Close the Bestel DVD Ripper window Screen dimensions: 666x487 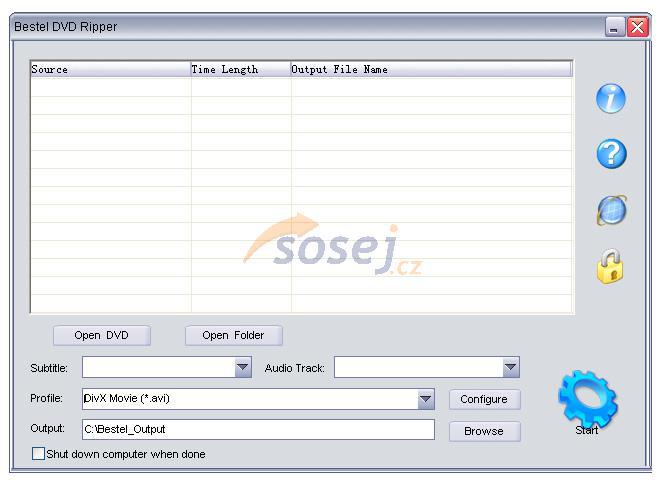point(638,27)
